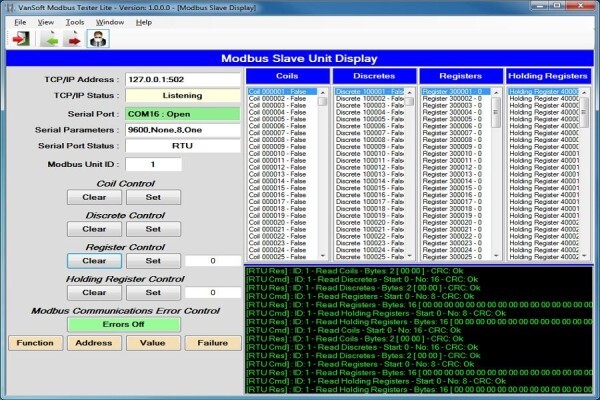Click the Coils list scrollbar thumb

[323, 101]
